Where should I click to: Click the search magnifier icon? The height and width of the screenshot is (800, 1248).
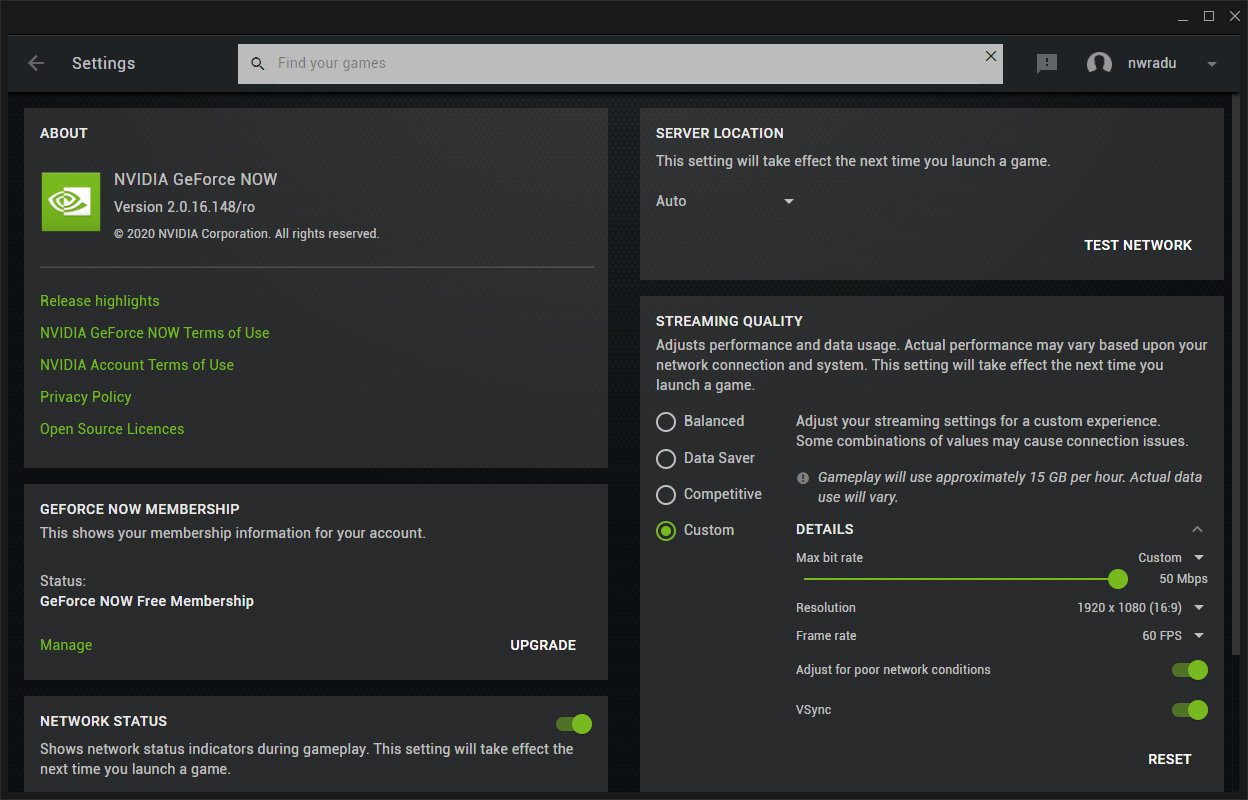[258, 63]
